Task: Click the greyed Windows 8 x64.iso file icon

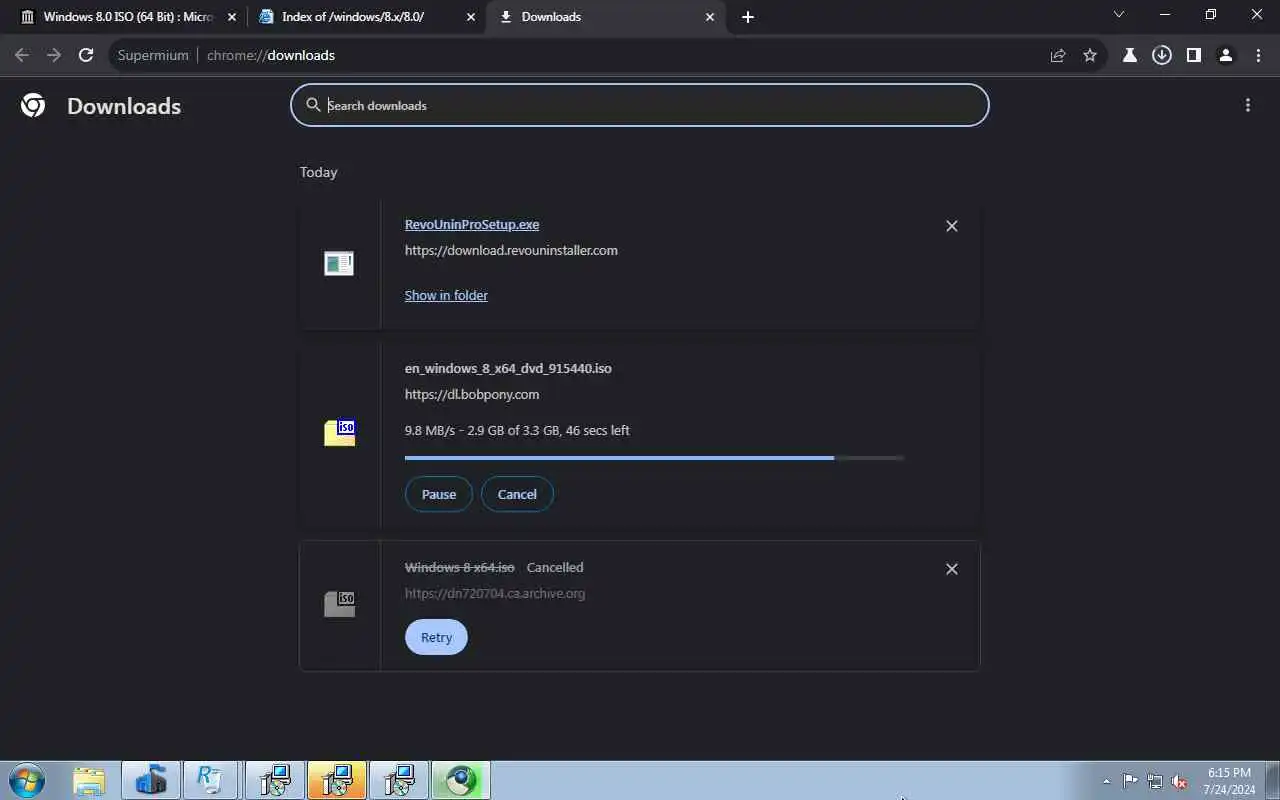Action: tap(340, 604)
